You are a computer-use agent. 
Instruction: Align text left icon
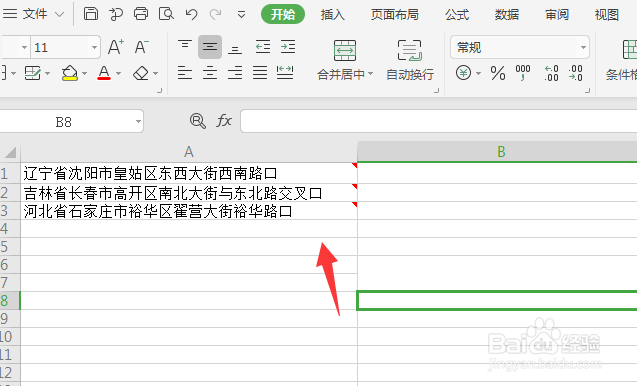[185, 73]
